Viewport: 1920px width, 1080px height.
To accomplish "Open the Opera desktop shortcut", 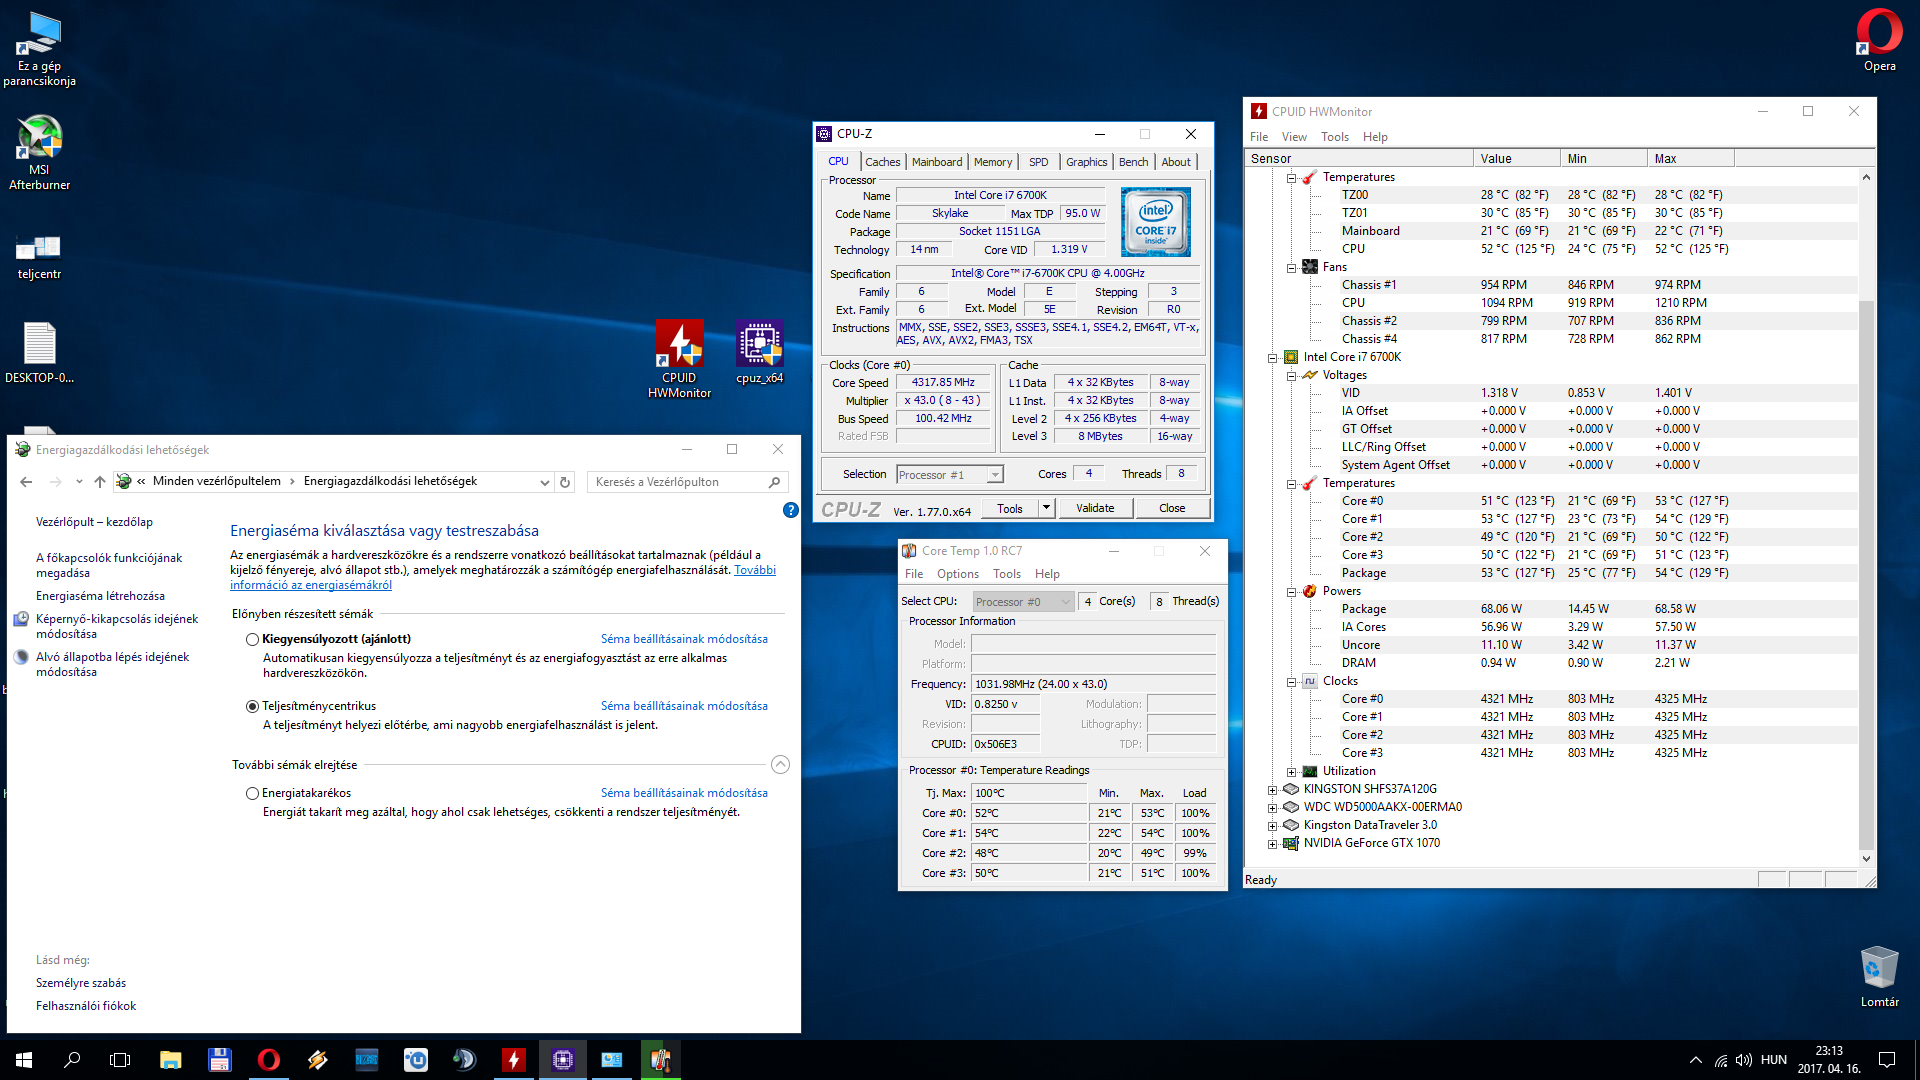I will point(1879,40).
